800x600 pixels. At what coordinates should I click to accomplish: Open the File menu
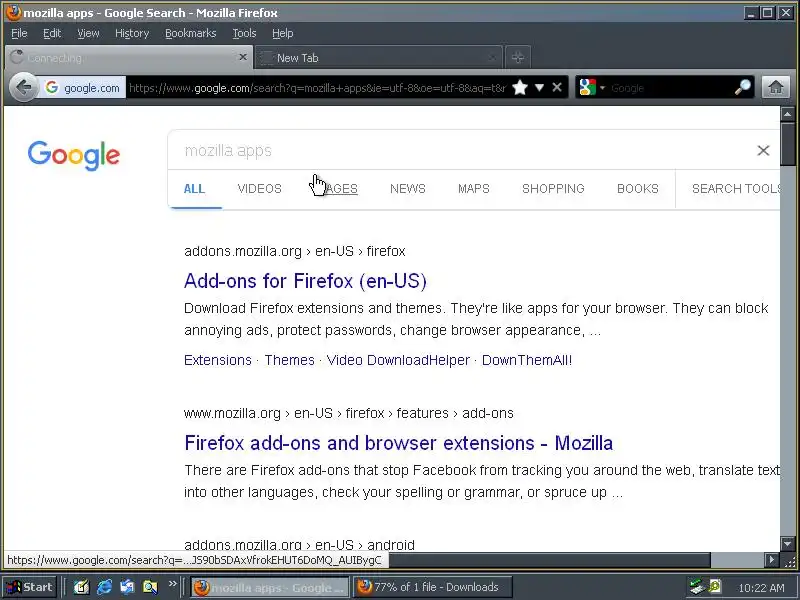pyautogui.click(x=19, y=33)
